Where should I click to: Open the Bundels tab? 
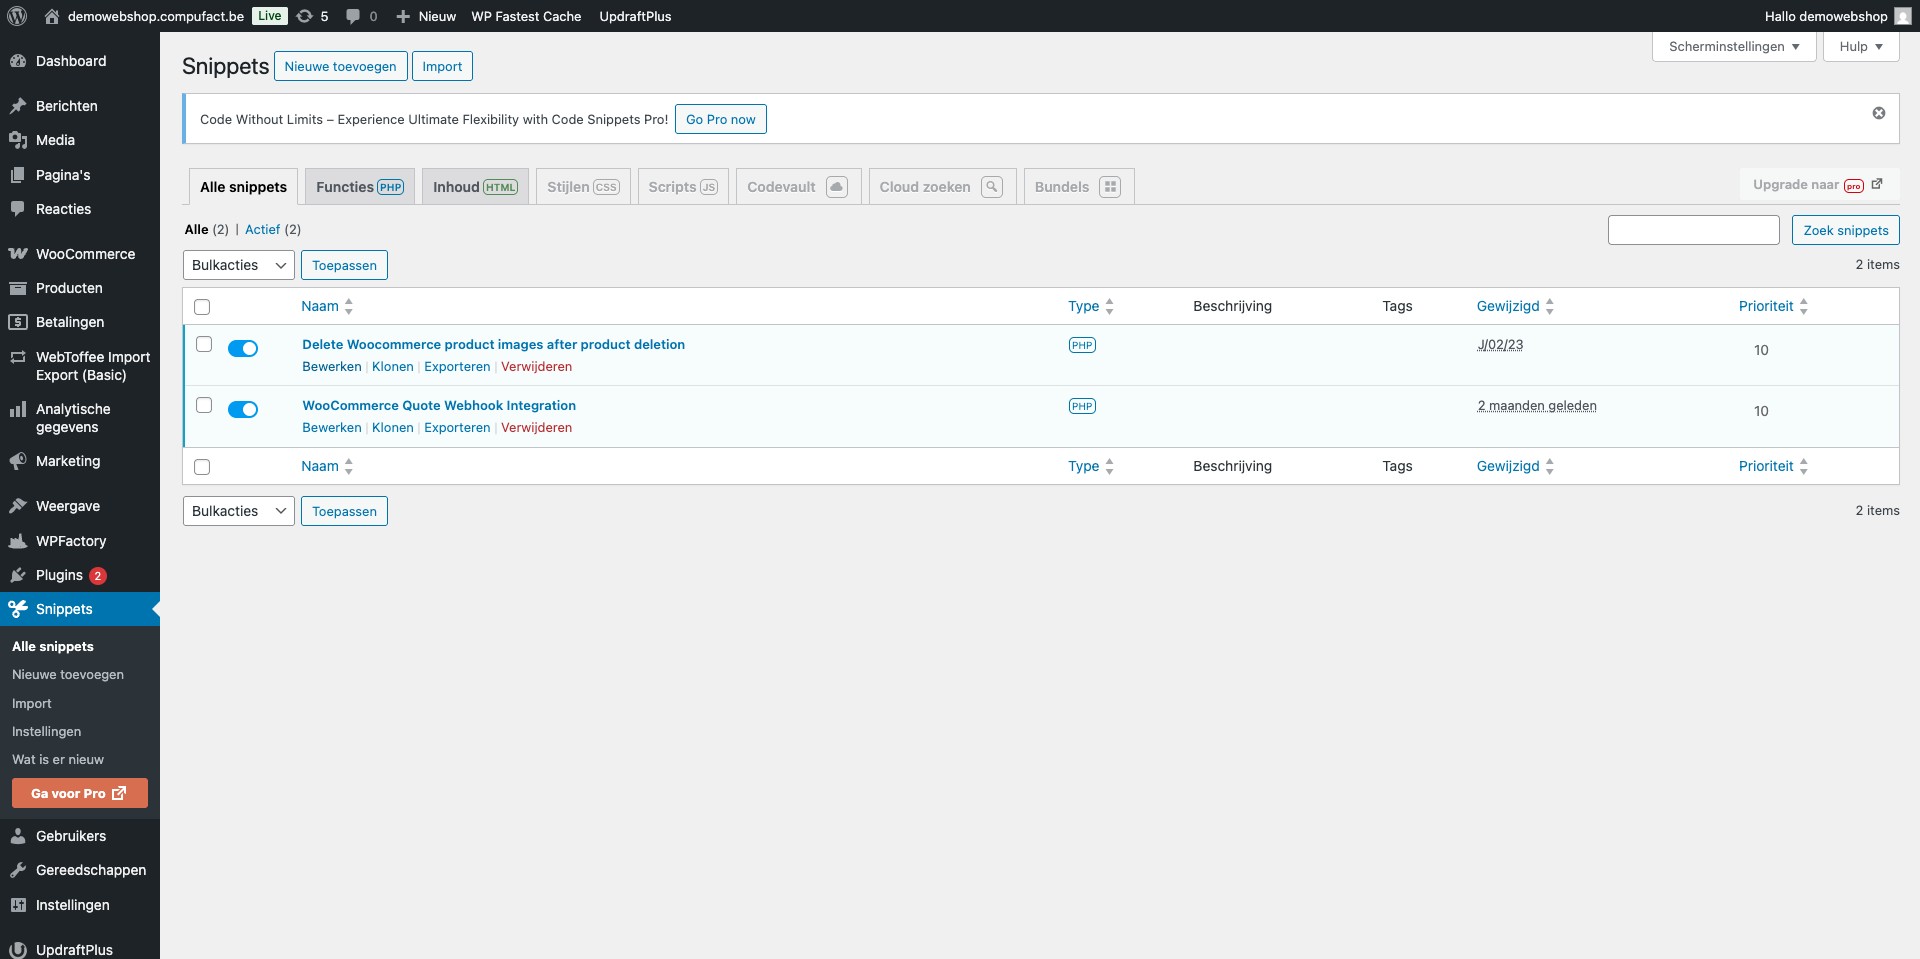pos(1078,187)
